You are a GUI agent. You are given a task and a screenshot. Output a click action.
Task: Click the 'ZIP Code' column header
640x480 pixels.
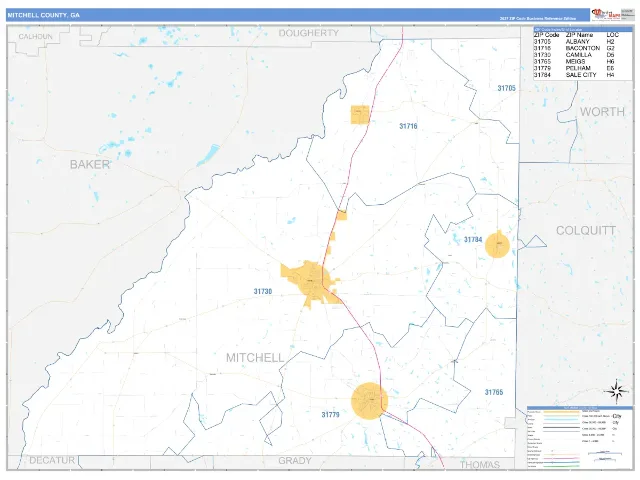[547, 35]
